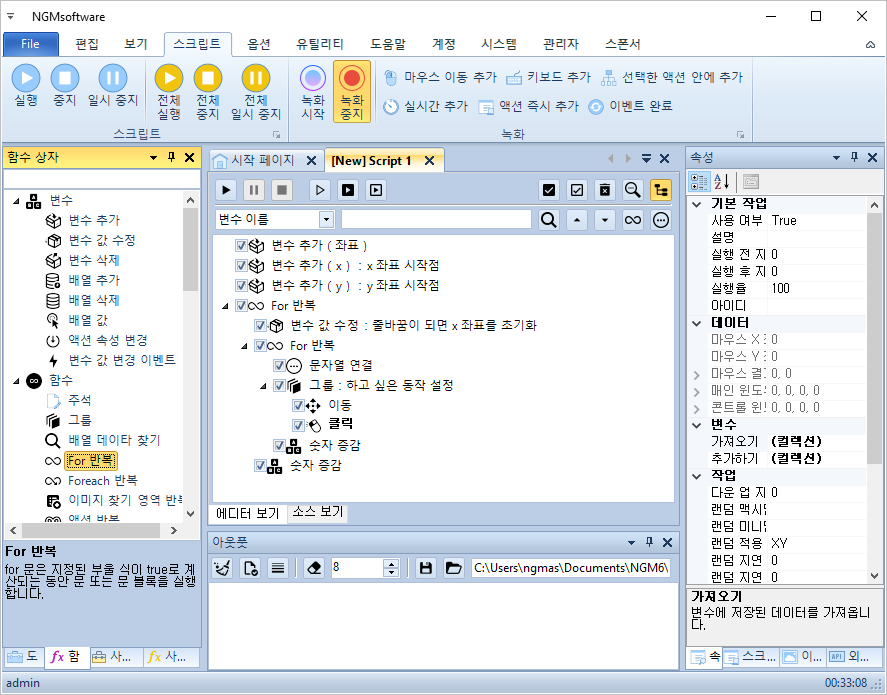
Task: Collapse the outer For 반복 node
Action: 225,306
